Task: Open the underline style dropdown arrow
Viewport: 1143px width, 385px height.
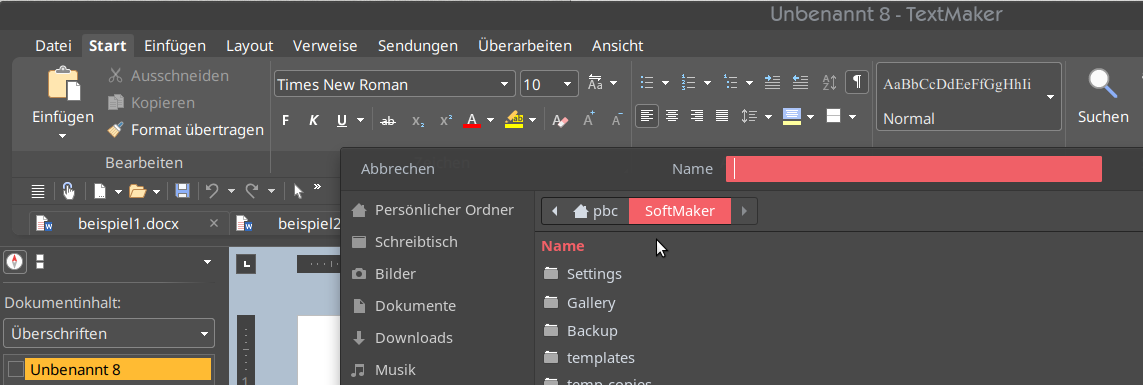Action: (360, 120)
